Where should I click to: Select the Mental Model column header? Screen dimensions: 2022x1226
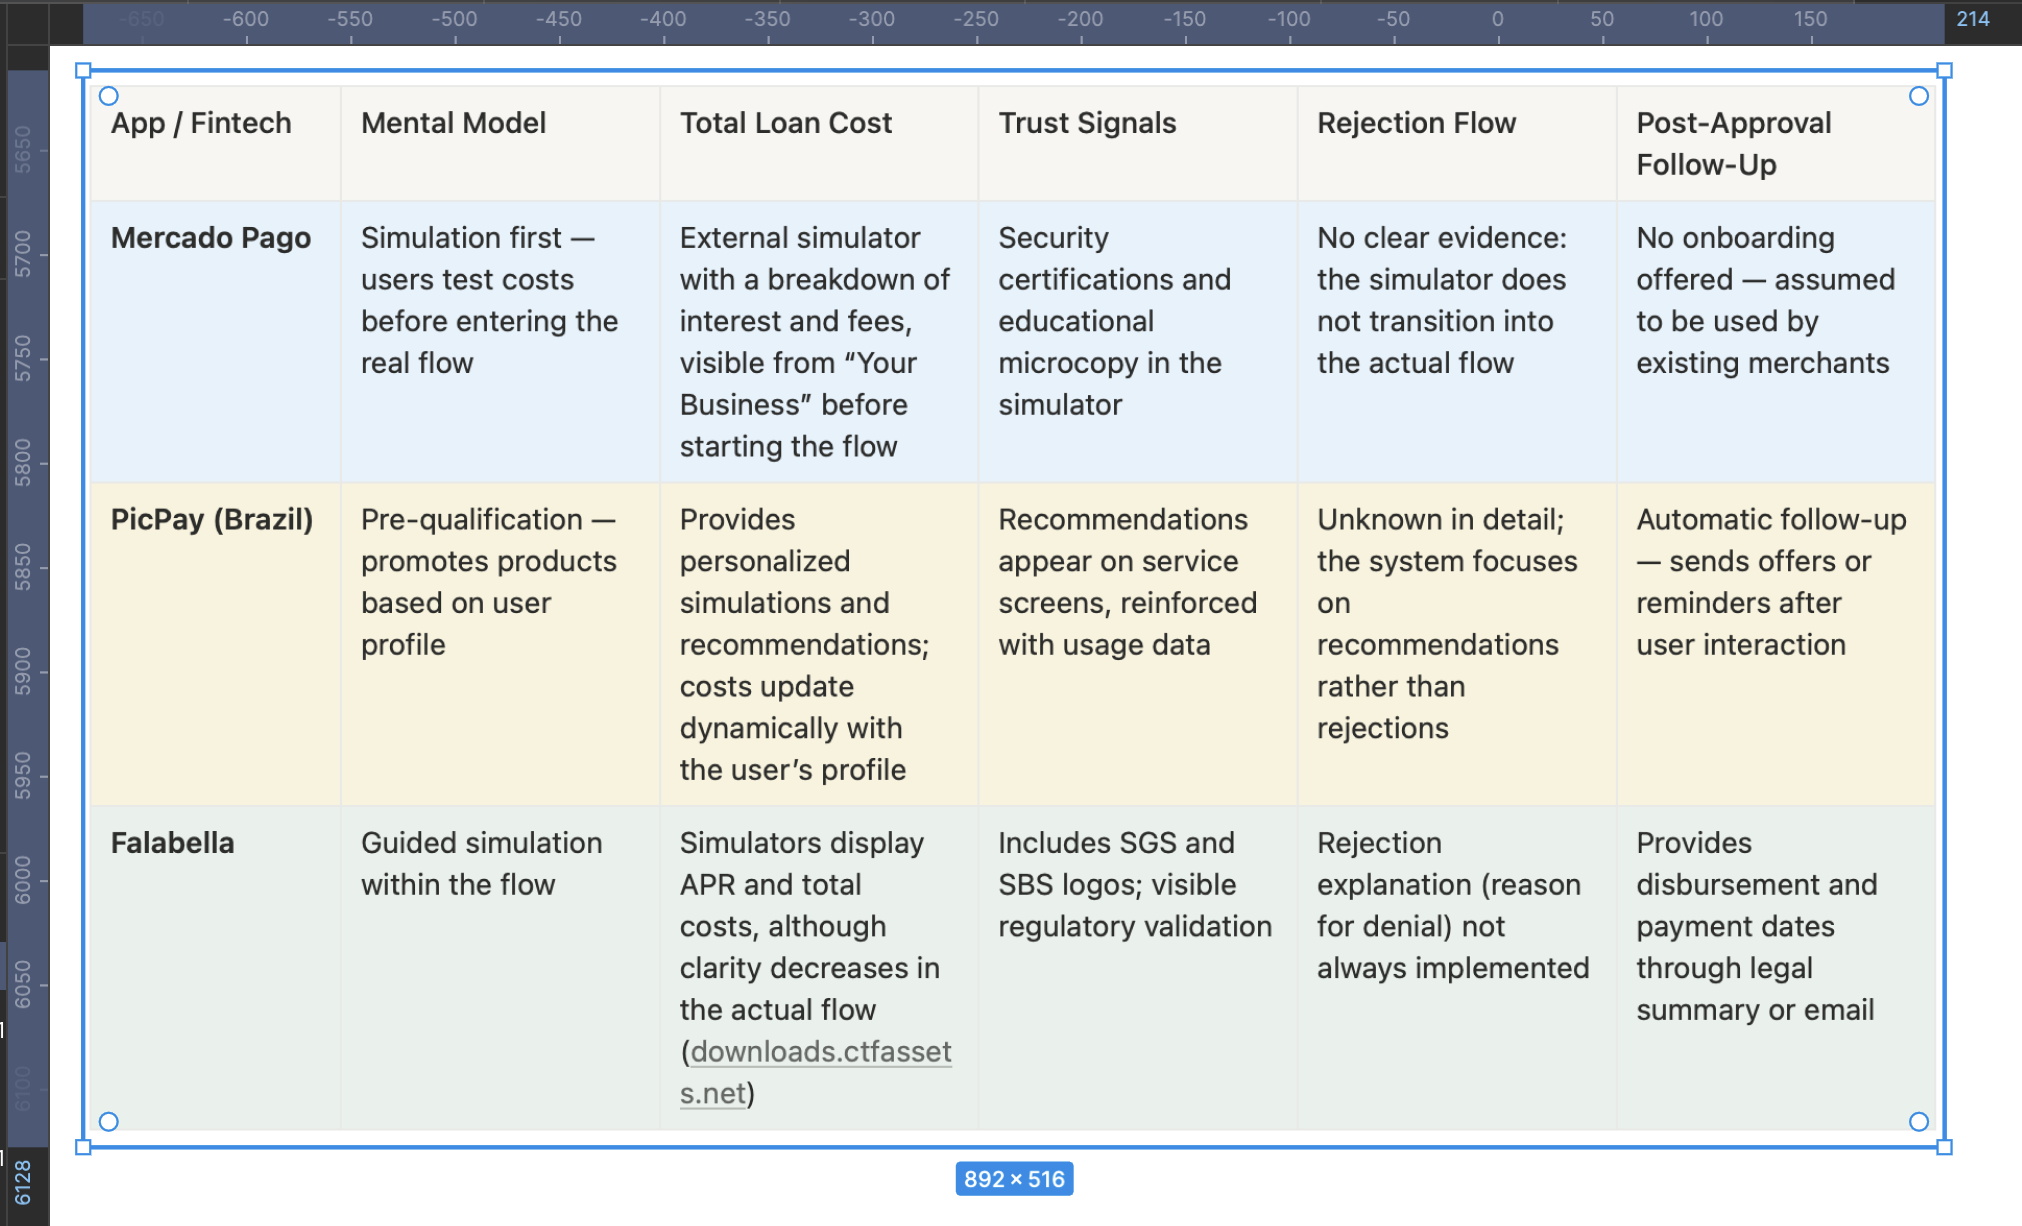453,123
